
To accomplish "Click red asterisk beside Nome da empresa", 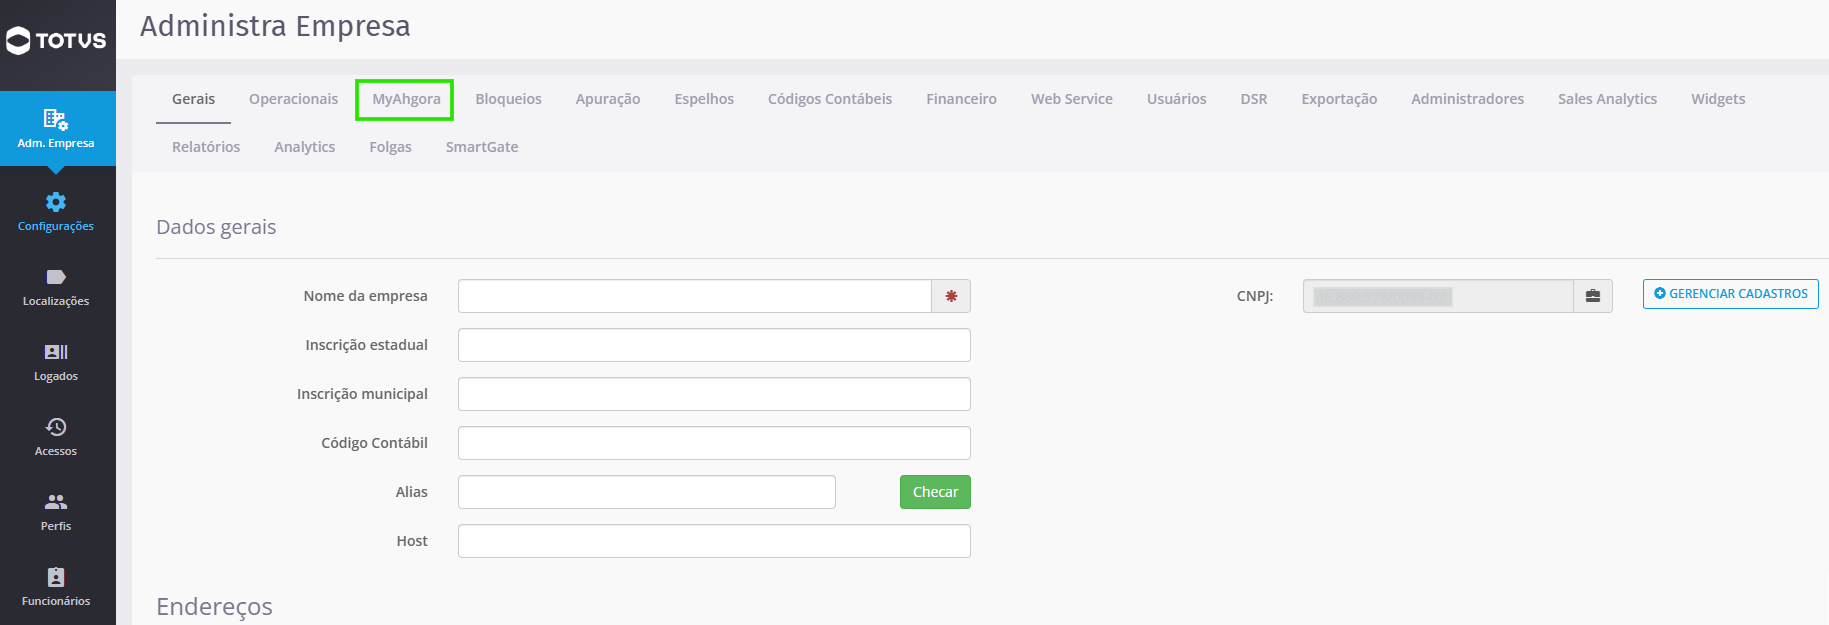I will pyautogui.click(x=951, y=296).
